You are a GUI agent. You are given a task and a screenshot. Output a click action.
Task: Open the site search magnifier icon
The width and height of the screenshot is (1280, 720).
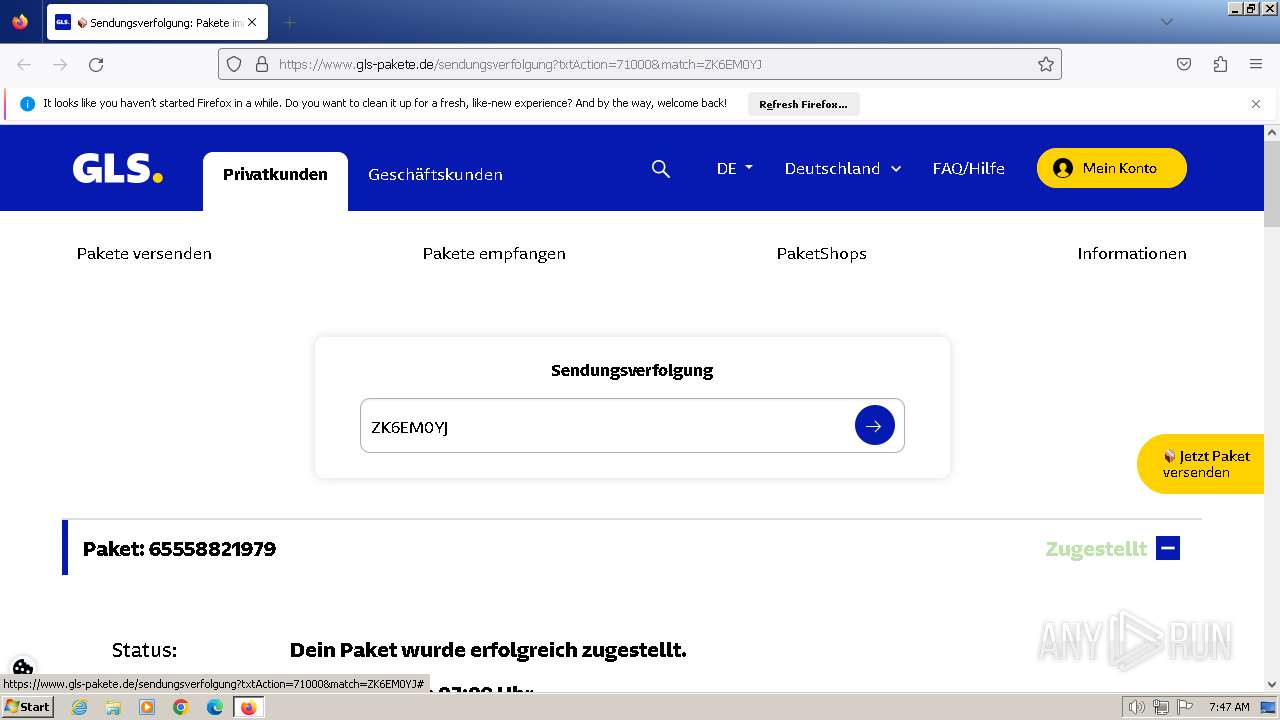[661, 169]
